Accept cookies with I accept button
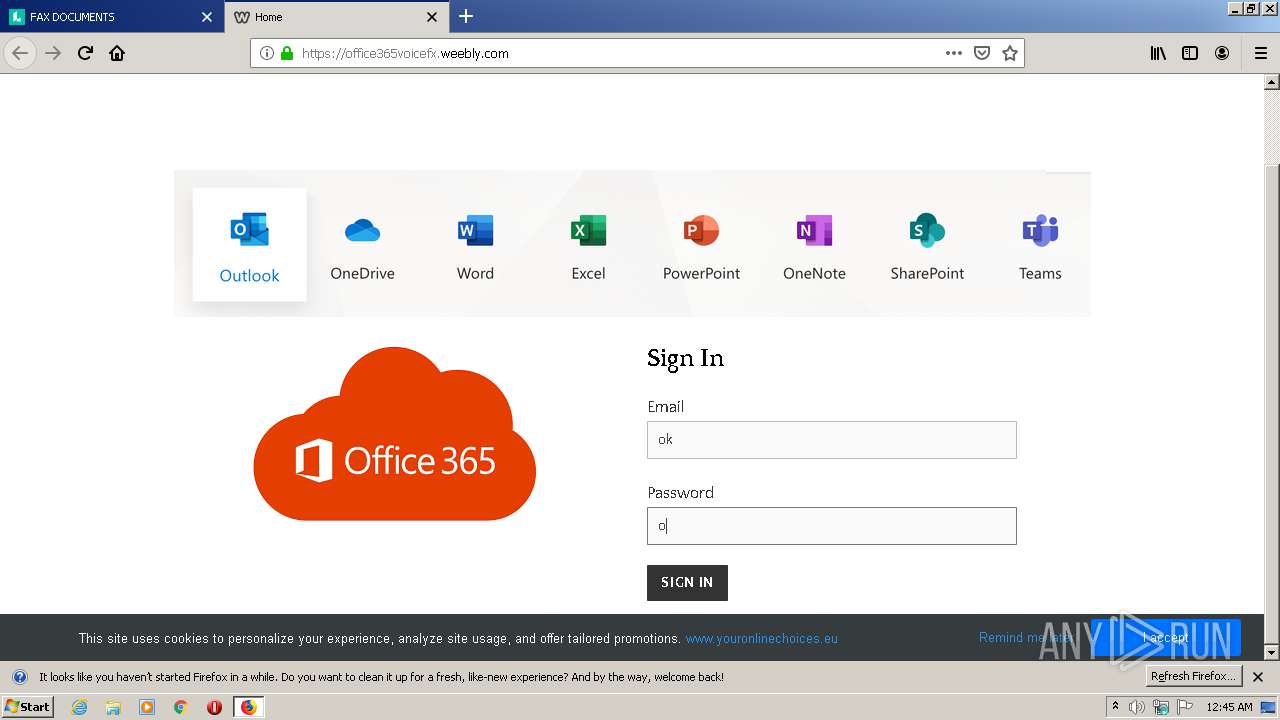 coord(1166,638)
